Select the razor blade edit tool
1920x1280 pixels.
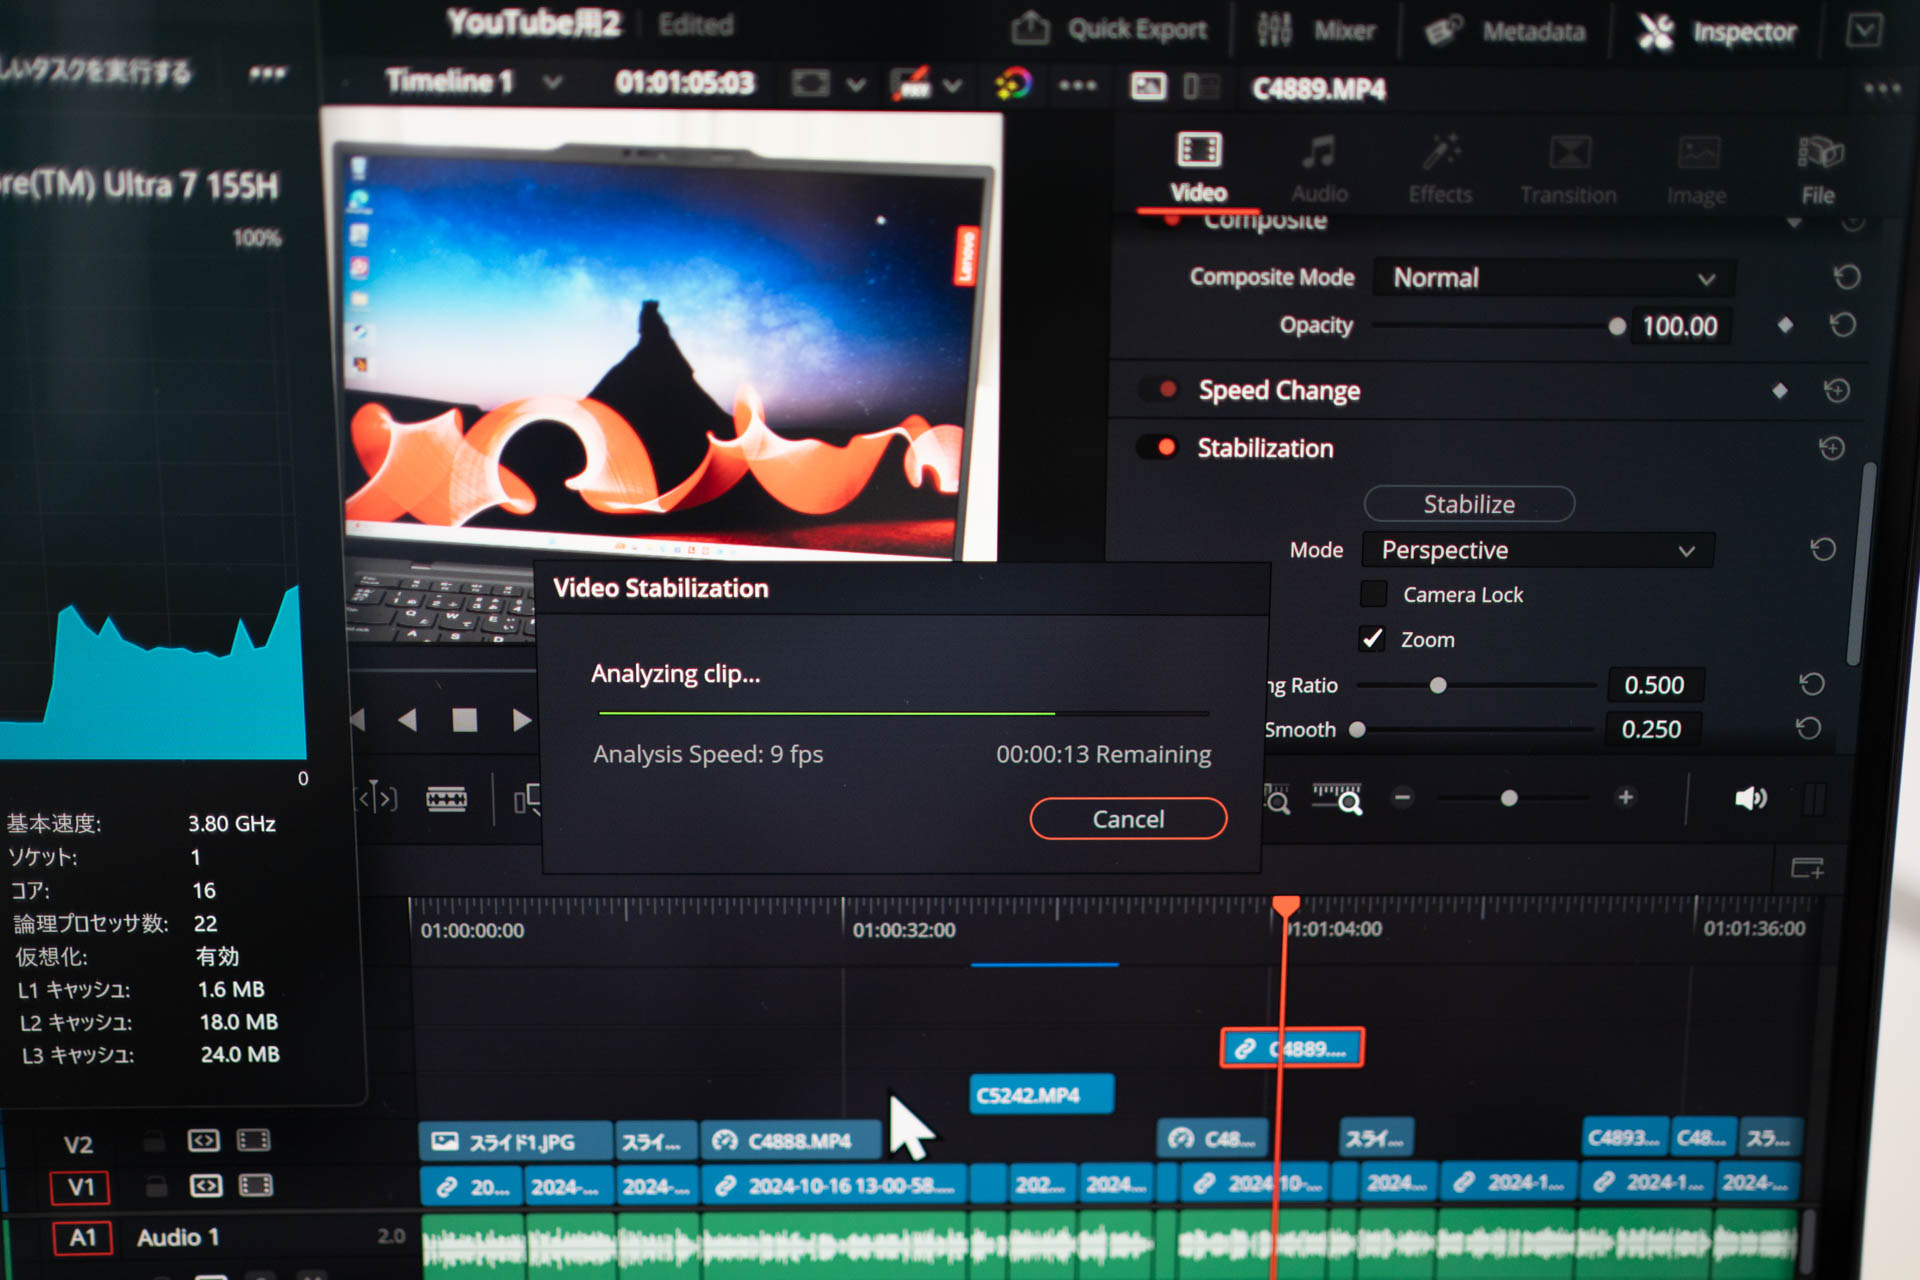[446, 798]
